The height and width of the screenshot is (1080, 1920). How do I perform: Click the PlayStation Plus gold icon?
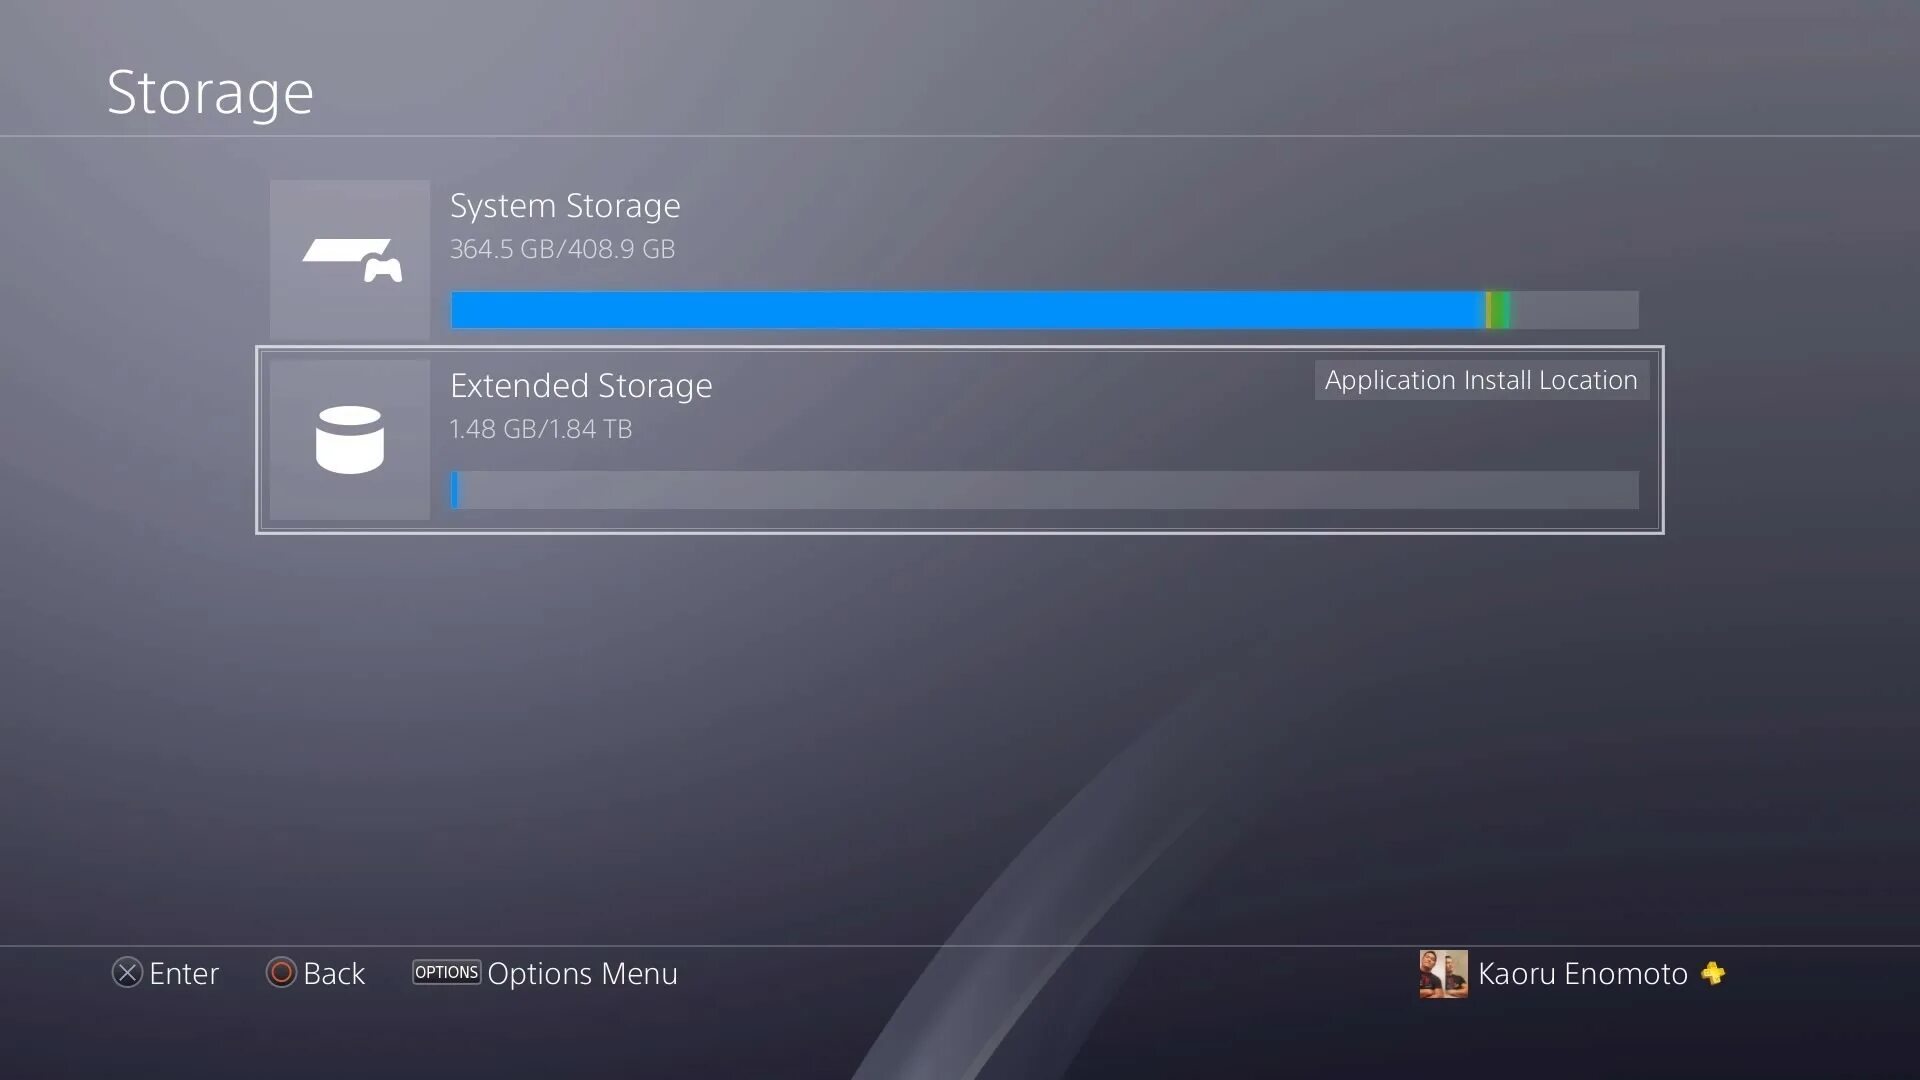point(1712,973)
